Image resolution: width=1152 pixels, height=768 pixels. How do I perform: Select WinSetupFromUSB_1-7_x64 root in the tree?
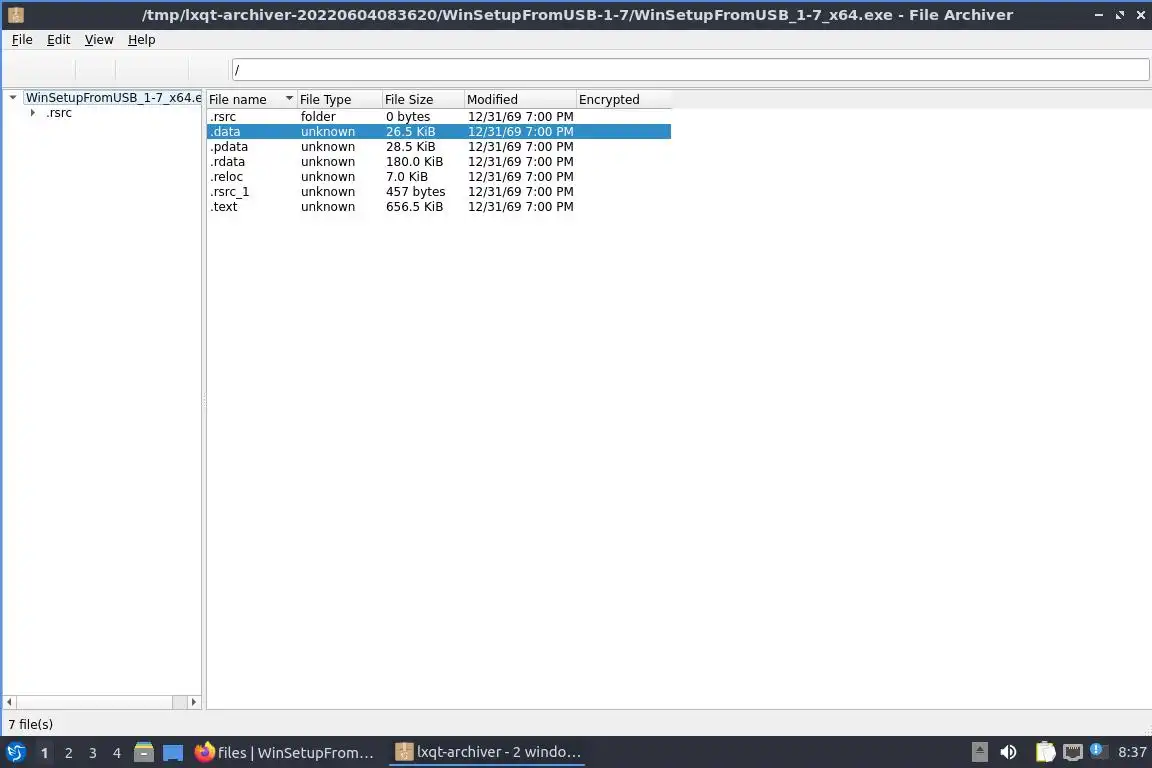tap(112, 97)
